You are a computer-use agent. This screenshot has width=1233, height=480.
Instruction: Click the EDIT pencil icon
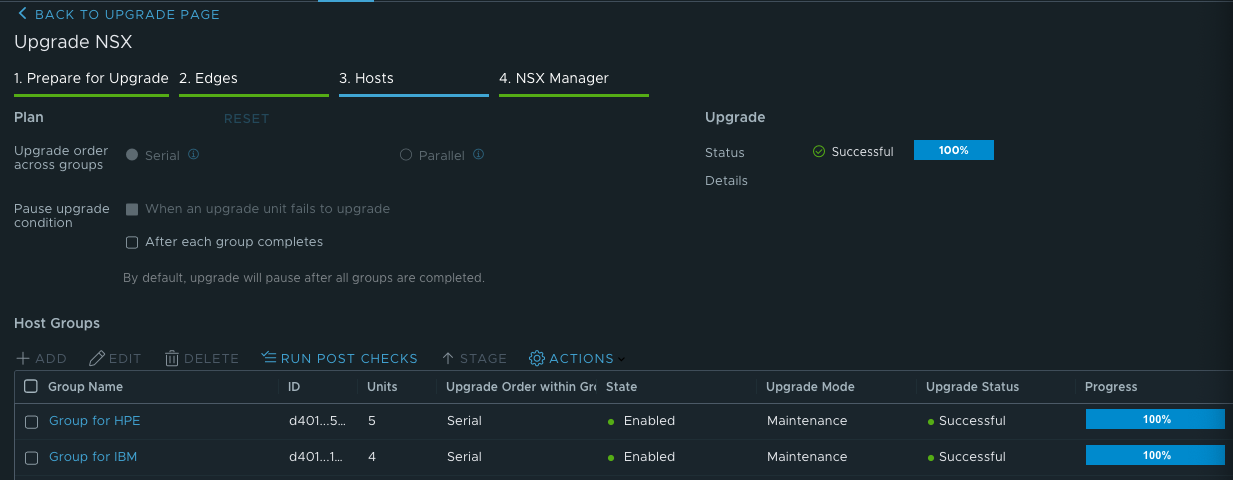97,358
